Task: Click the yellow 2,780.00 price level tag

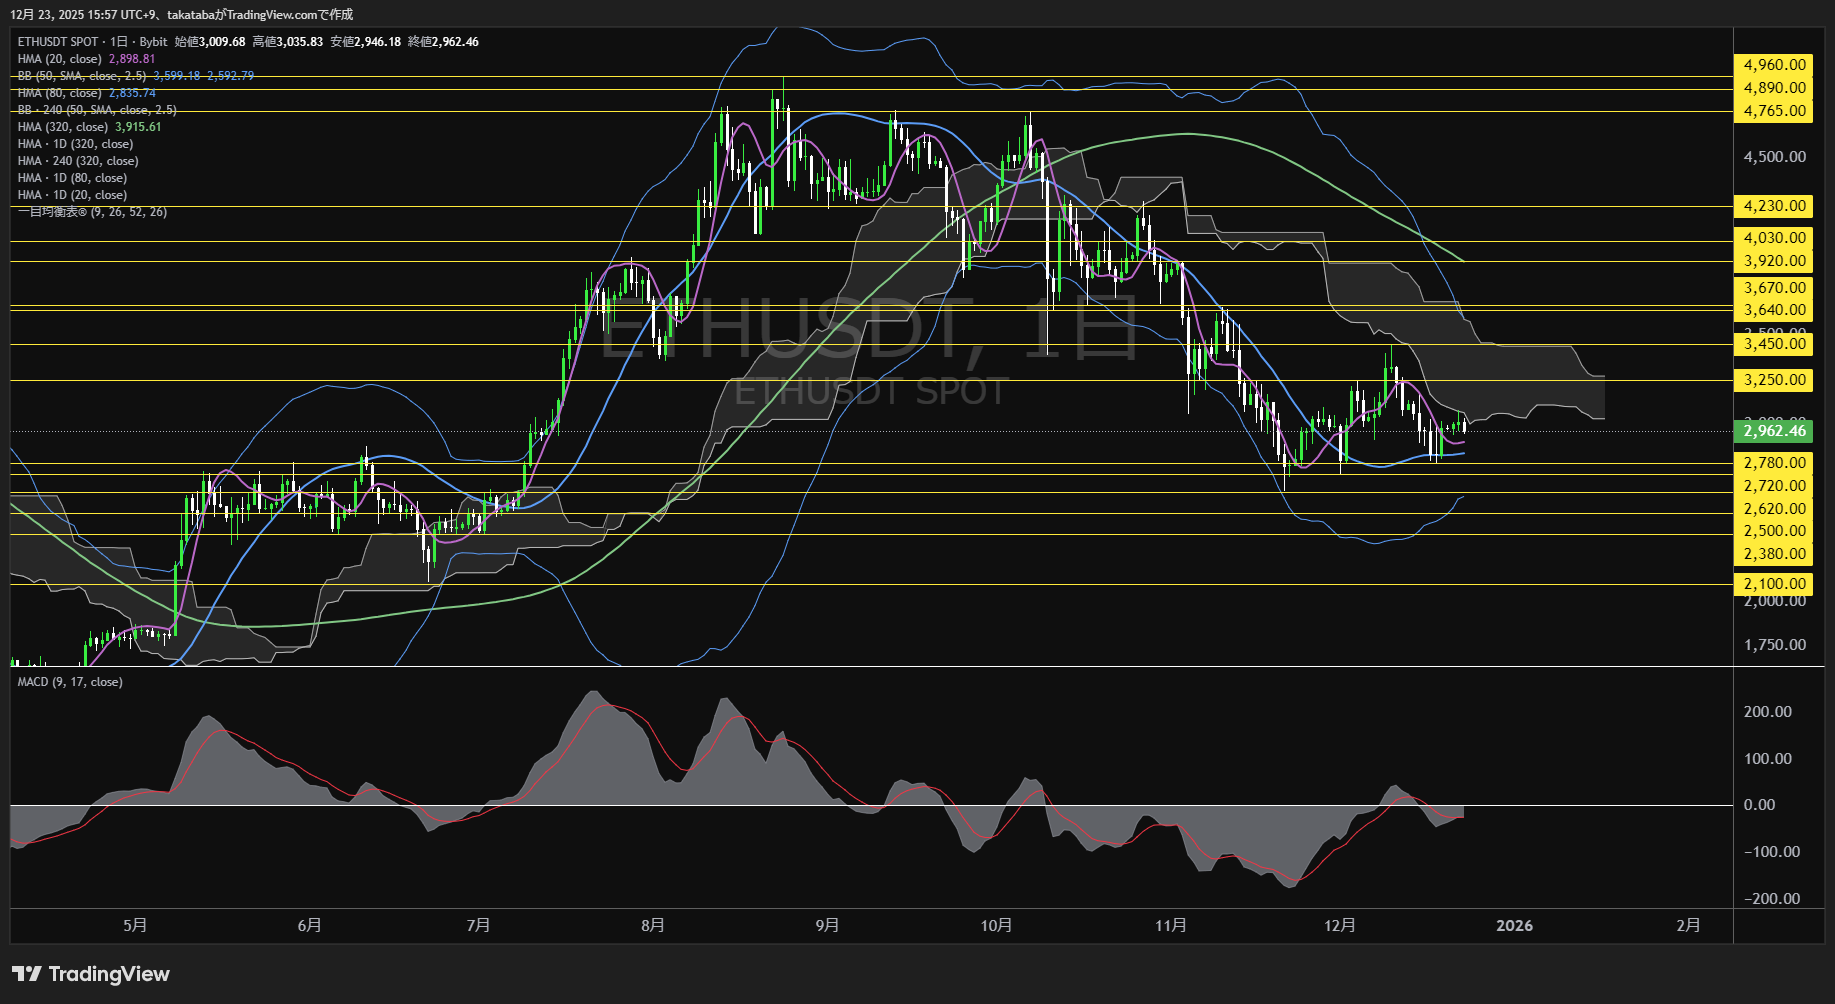Action: coord(1773,463)
